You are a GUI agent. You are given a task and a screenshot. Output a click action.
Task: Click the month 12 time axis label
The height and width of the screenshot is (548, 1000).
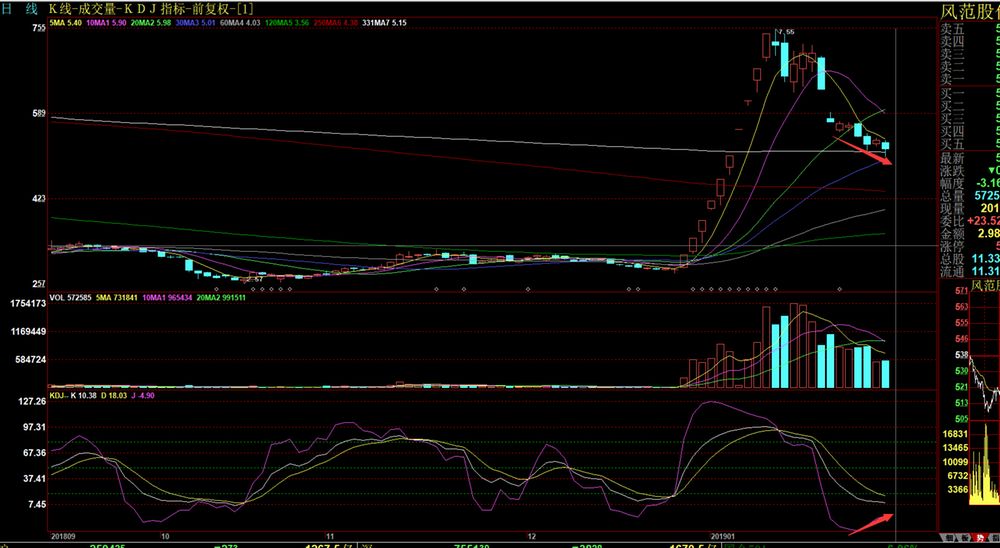(530, 537)
